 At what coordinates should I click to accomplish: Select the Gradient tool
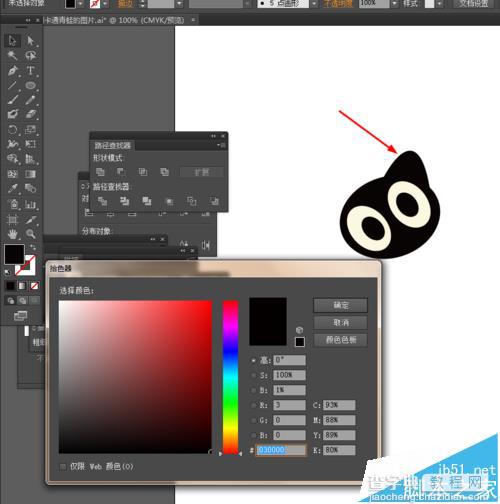(31, 174)
